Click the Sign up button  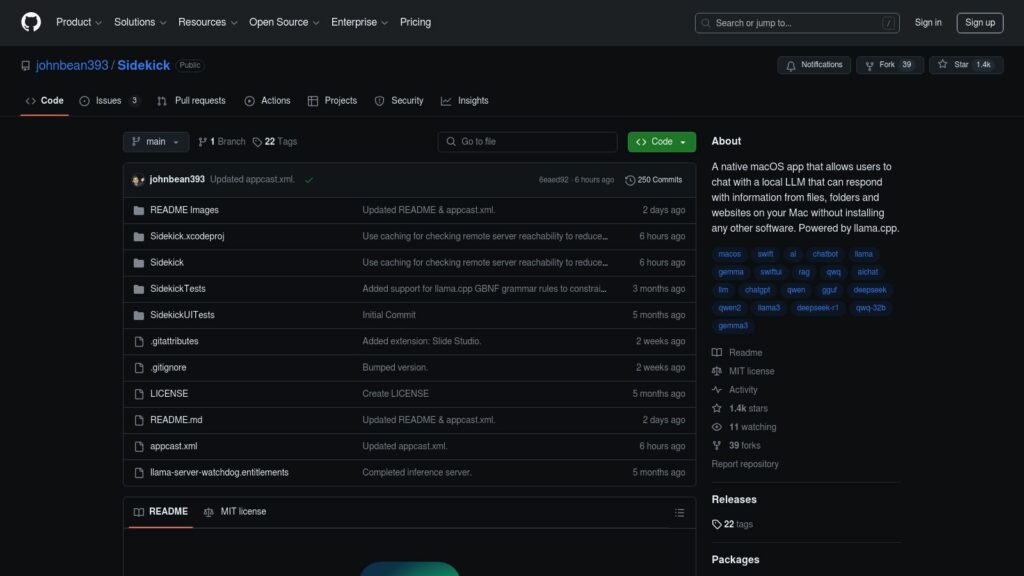click(980, 23)
